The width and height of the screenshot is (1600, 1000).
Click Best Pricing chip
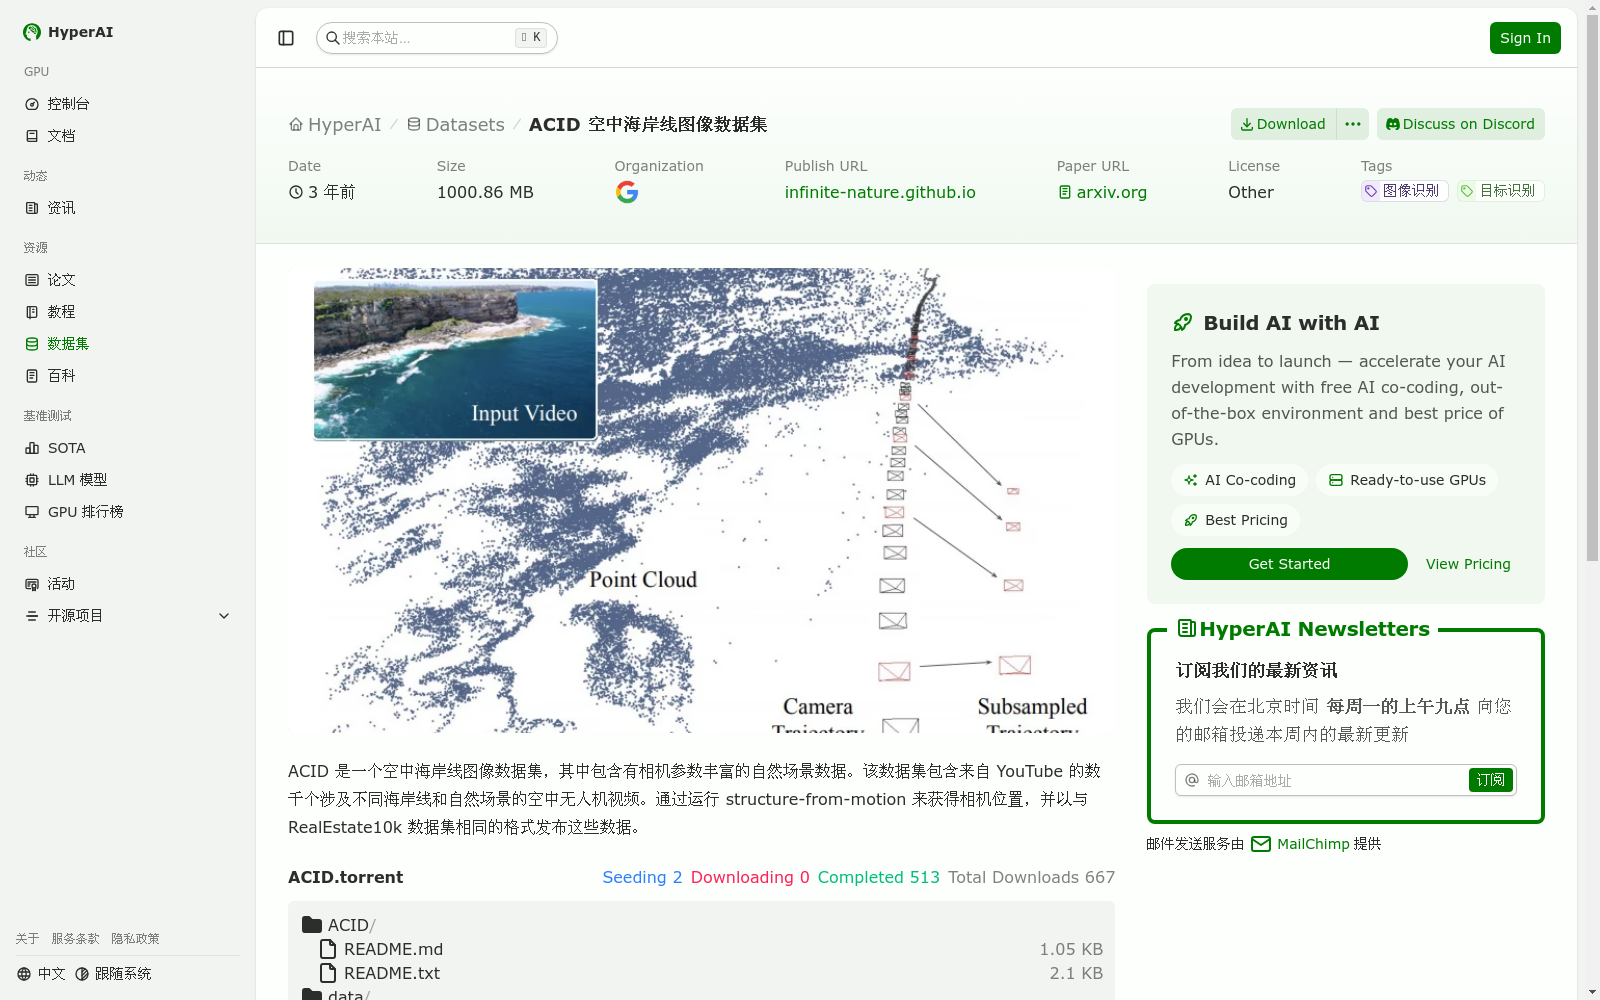click(x=1235, y=520)
